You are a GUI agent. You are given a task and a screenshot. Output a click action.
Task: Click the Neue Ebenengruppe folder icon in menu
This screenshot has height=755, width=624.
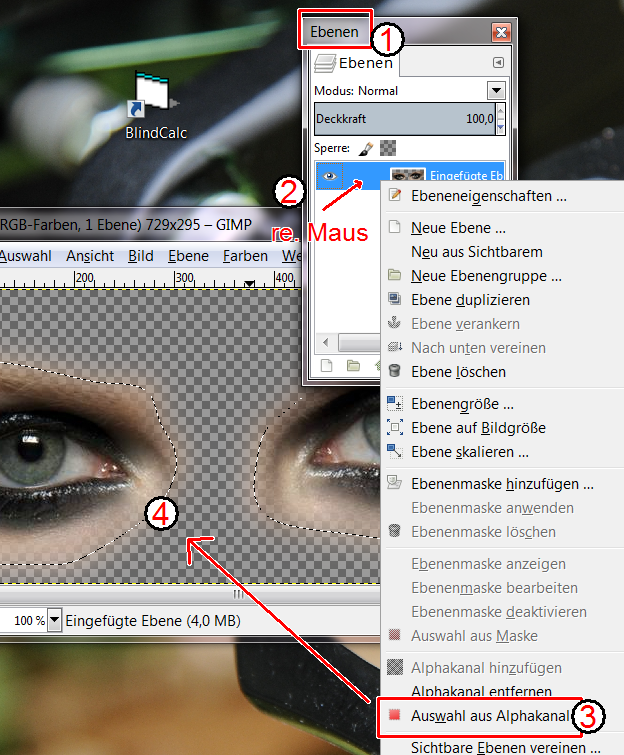394,275
